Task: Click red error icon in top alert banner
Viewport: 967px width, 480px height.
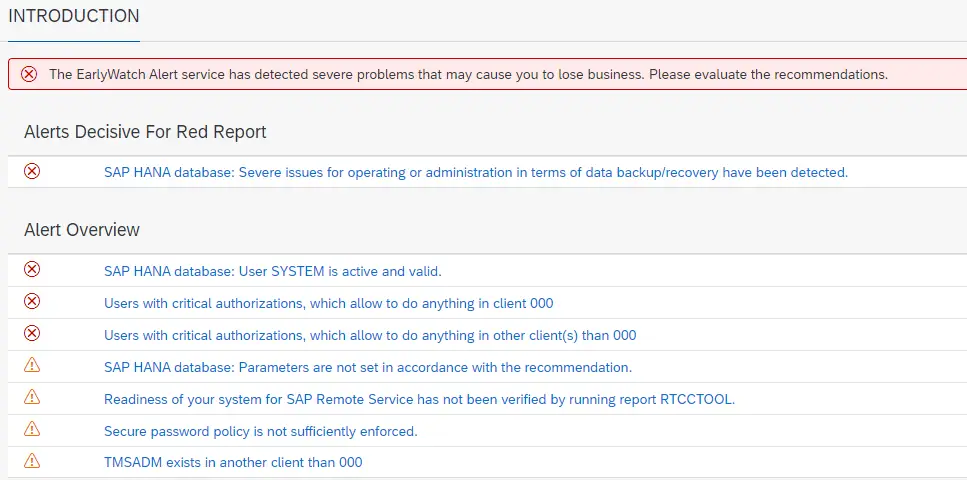Action: [x=29, y=75]
